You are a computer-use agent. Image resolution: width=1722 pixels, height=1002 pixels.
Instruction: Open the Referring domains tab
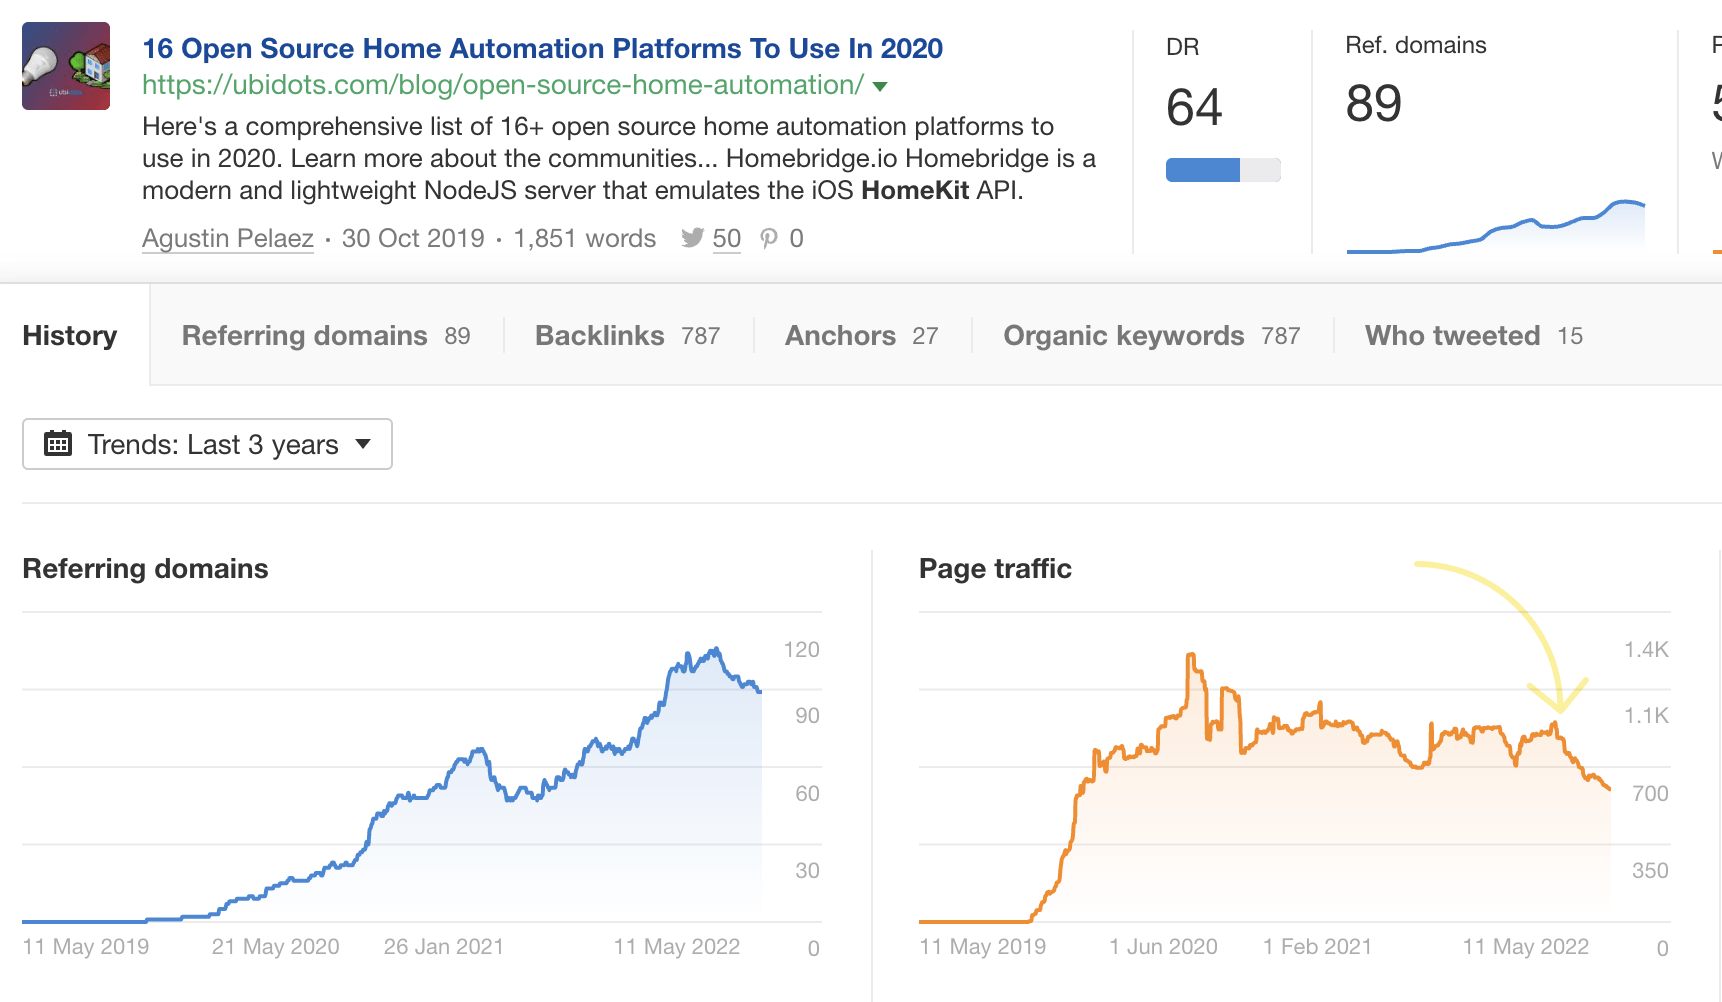tap(304, 335)
